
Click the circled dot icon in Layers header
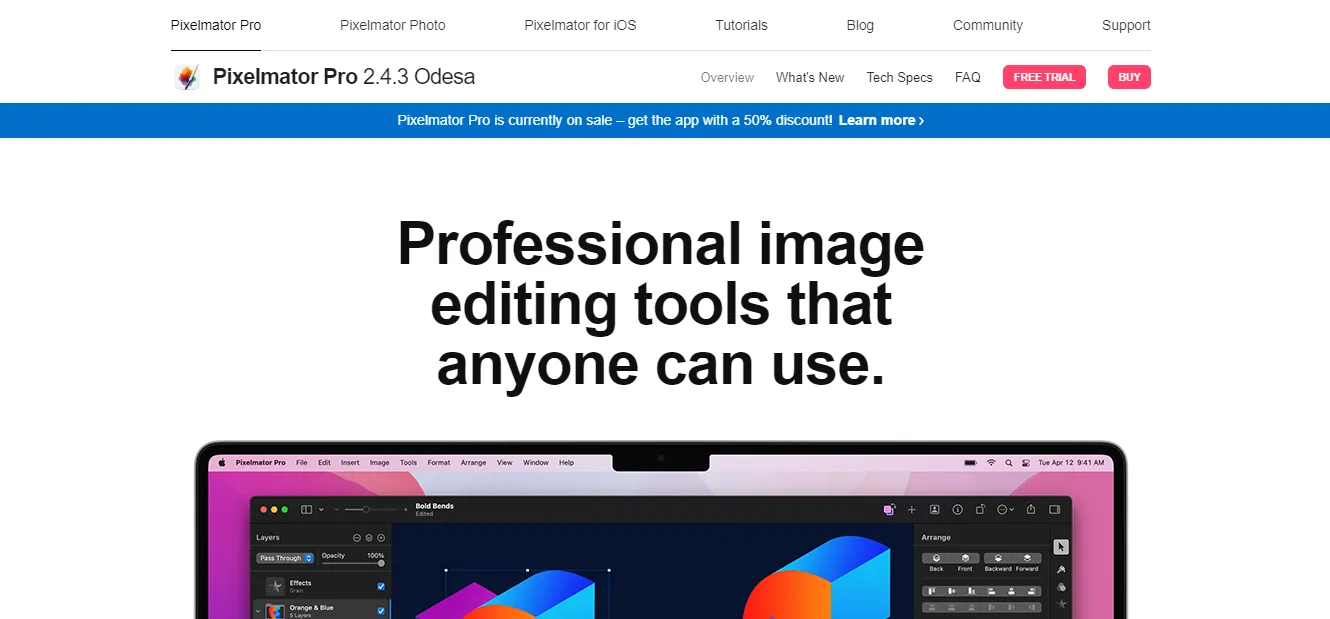click(x=381, y=538)
